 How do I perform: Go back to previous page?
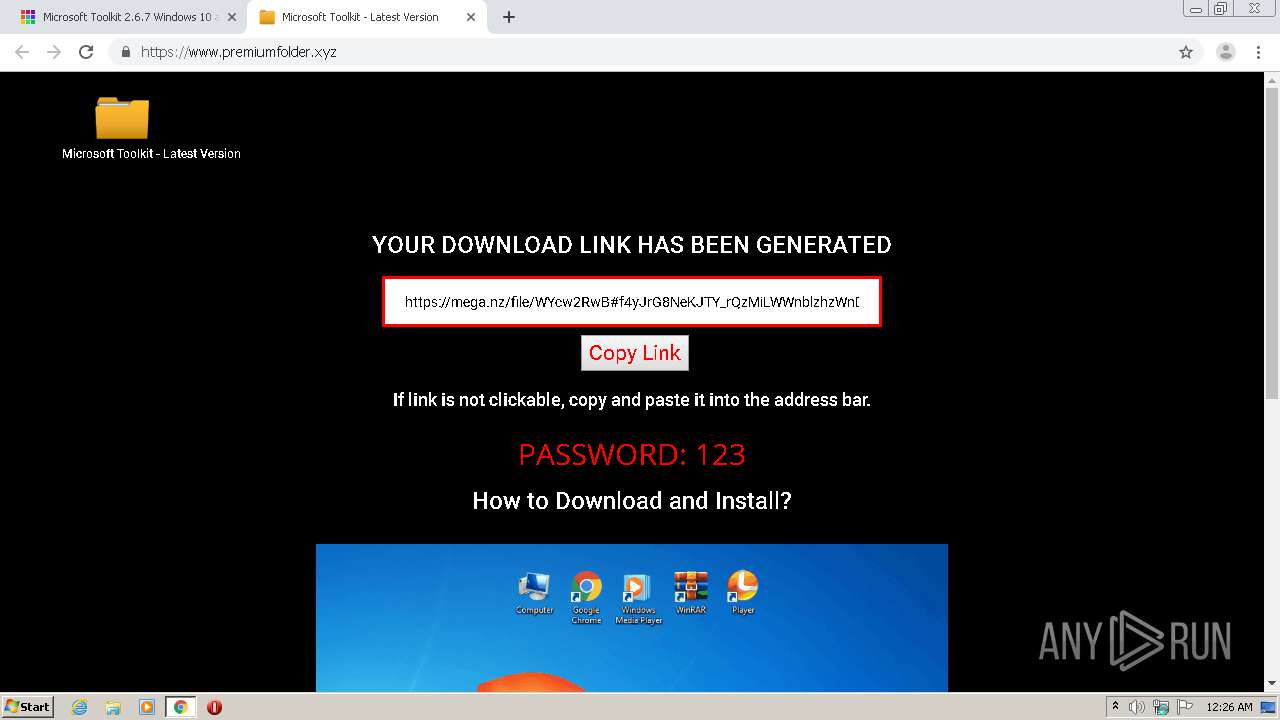[x=22, y=52]
